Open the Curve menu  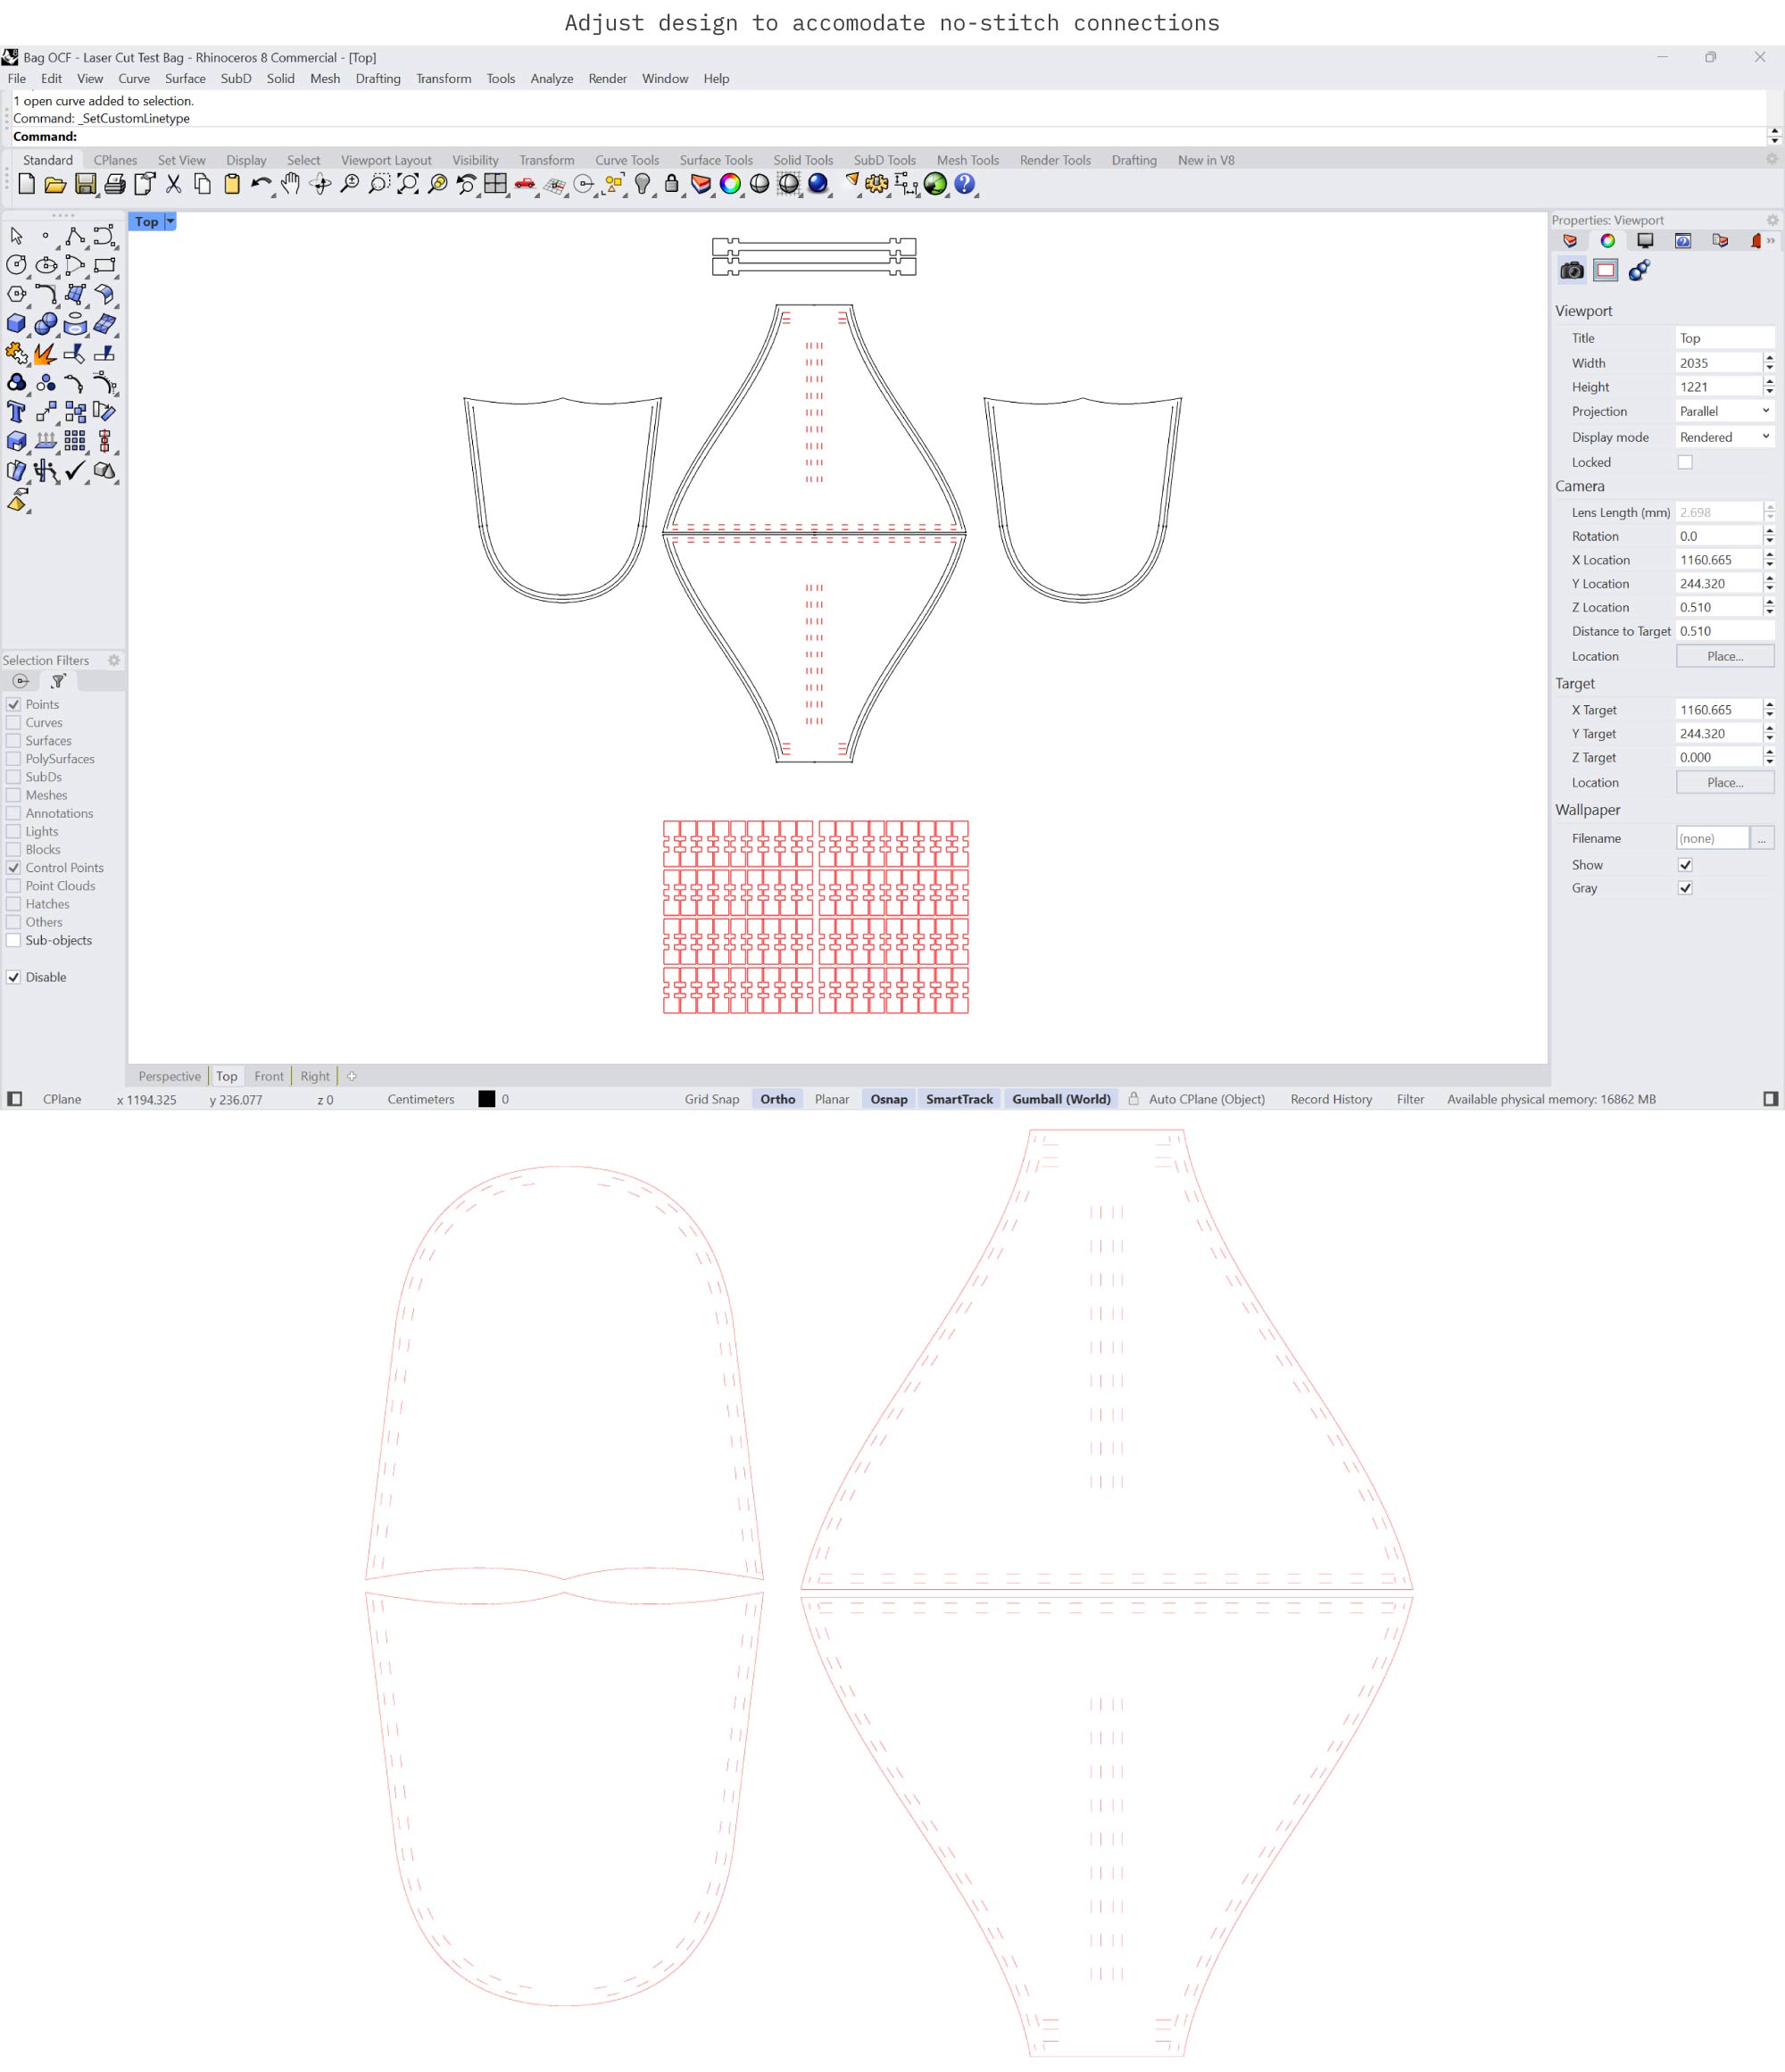coord(133,78)
